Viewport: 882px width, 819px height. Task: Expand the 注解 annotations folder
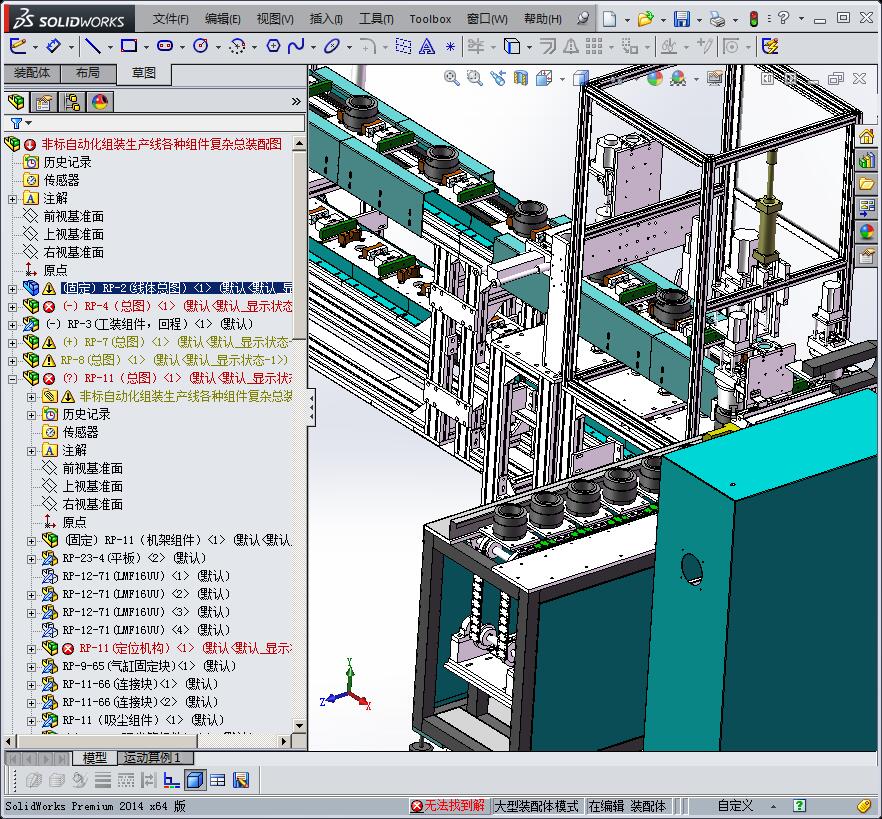13,198
